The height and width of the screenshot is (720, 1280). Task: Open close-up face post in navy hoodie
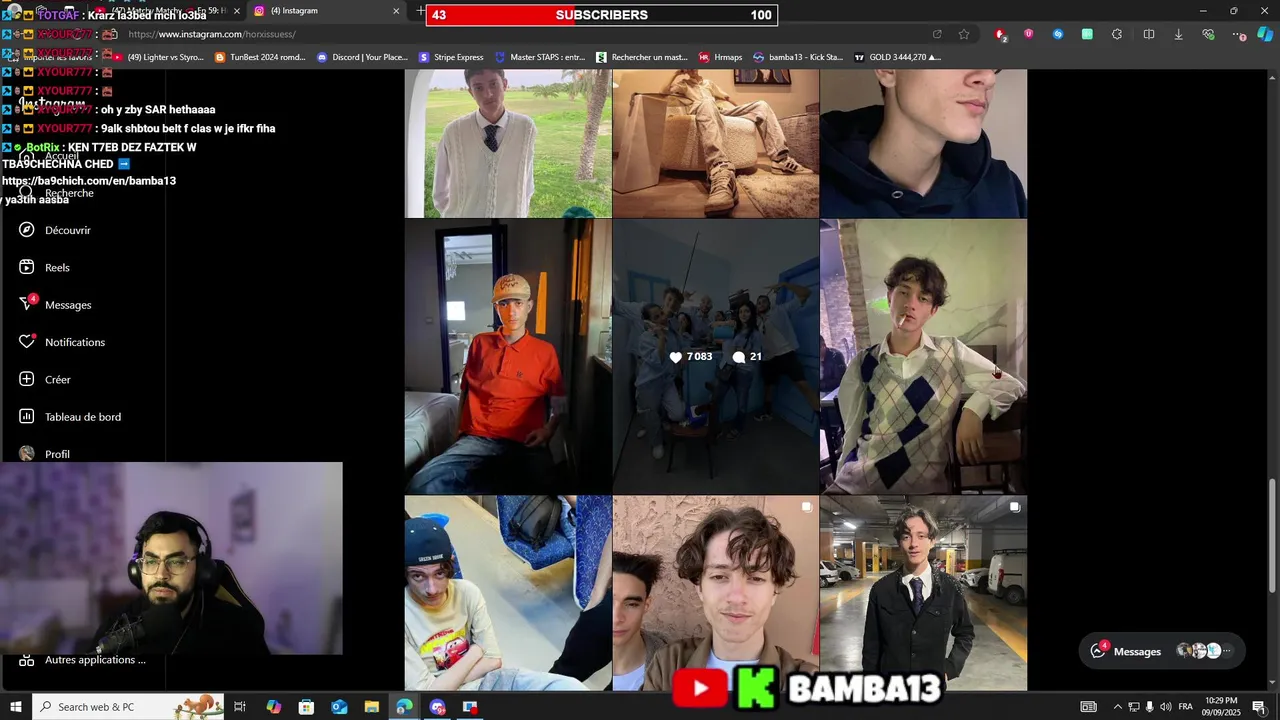pos(923,143)
